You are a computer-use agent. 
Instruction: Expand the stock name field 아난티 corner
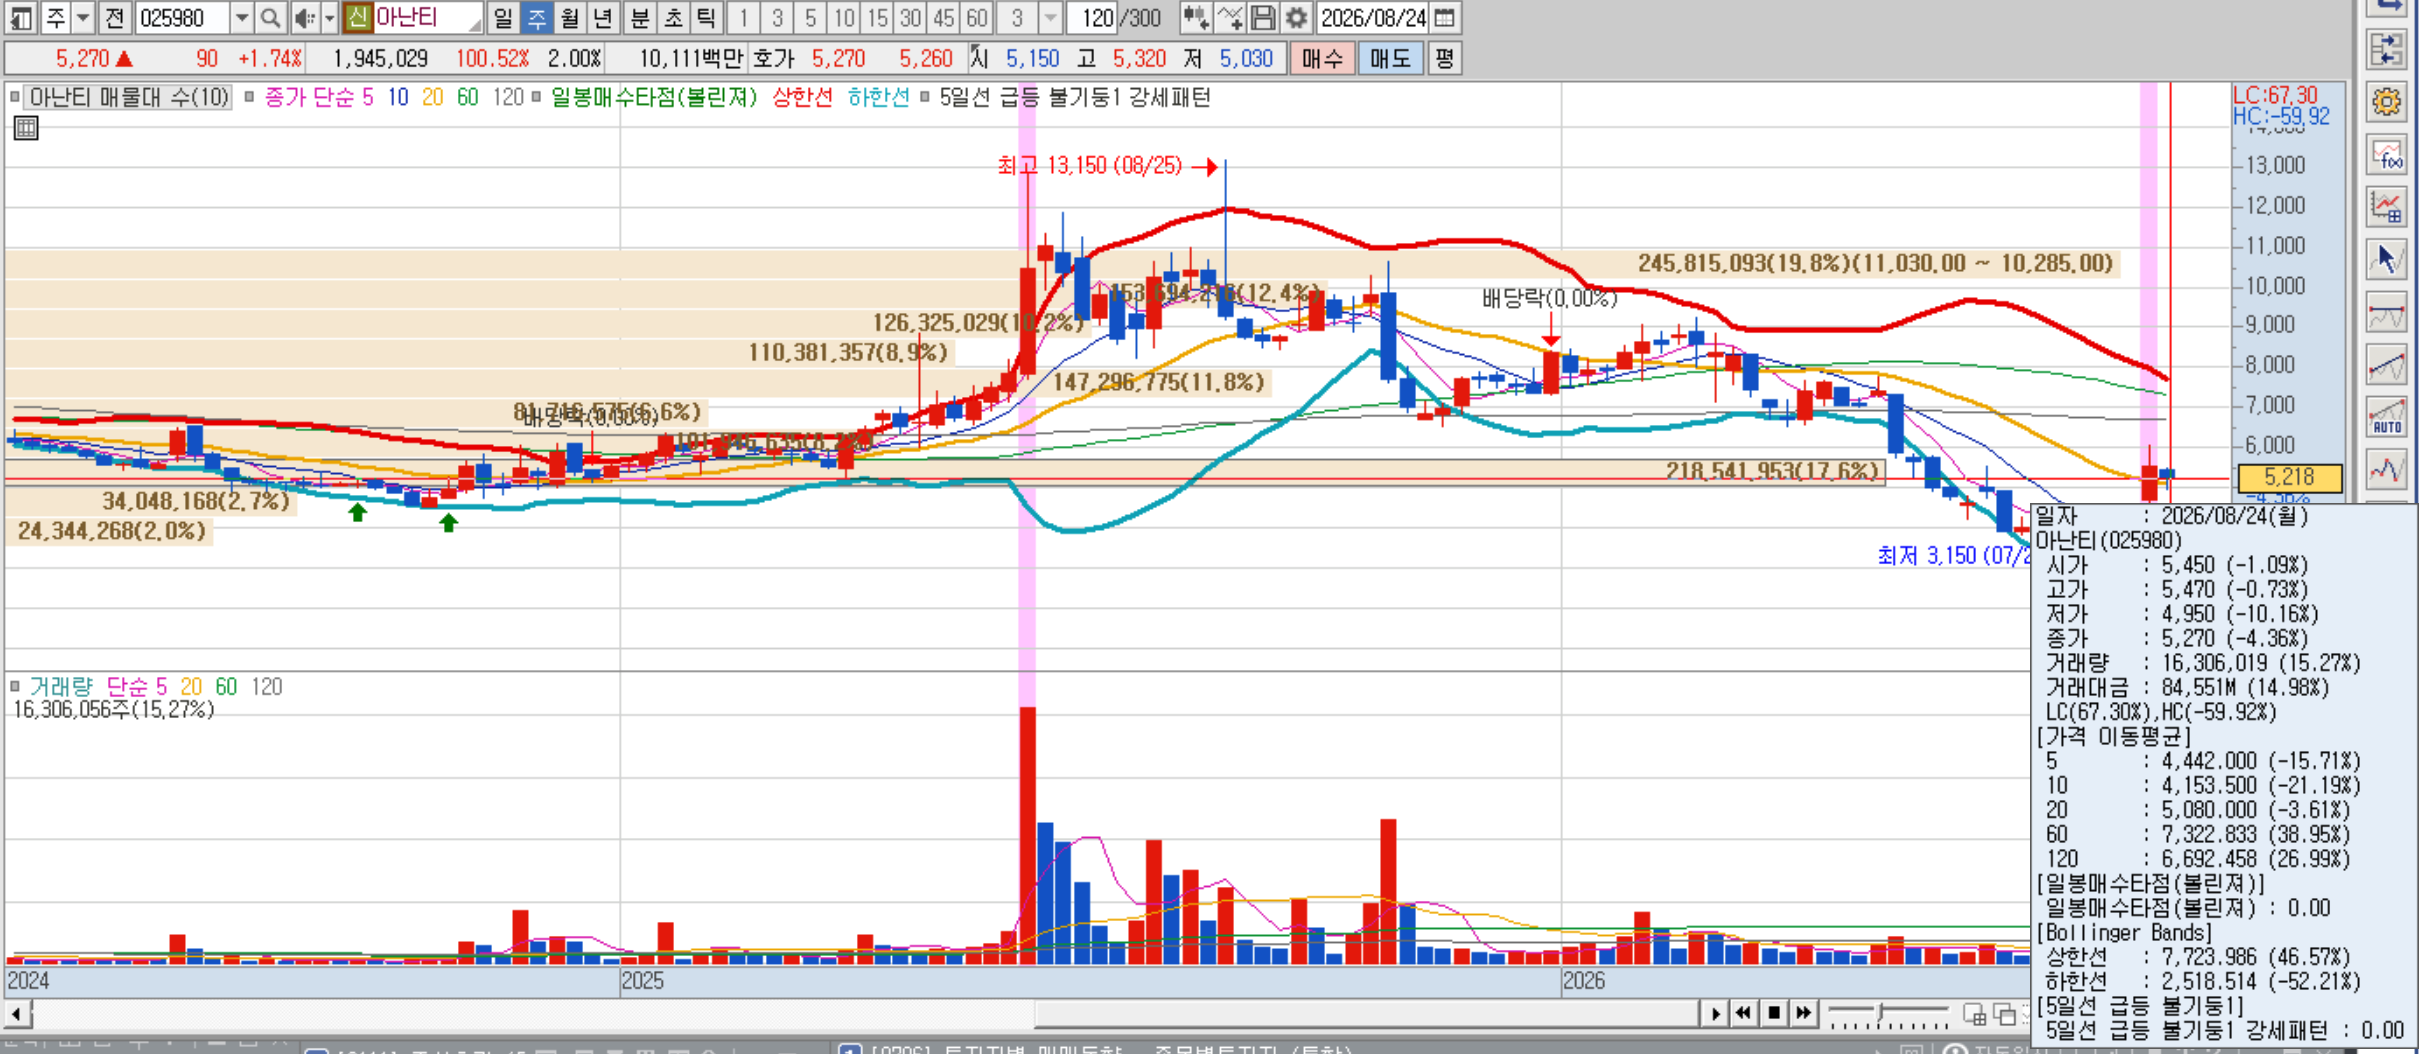[x=474, y=24]
